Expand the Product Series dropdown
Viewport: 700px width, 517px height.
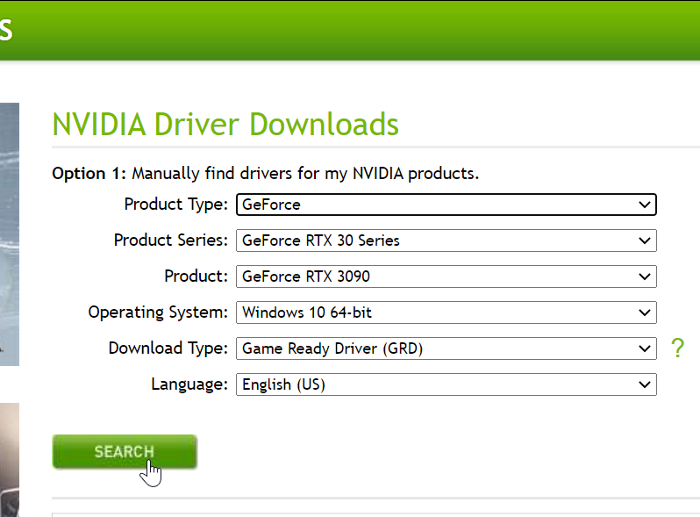pos(446,241)
